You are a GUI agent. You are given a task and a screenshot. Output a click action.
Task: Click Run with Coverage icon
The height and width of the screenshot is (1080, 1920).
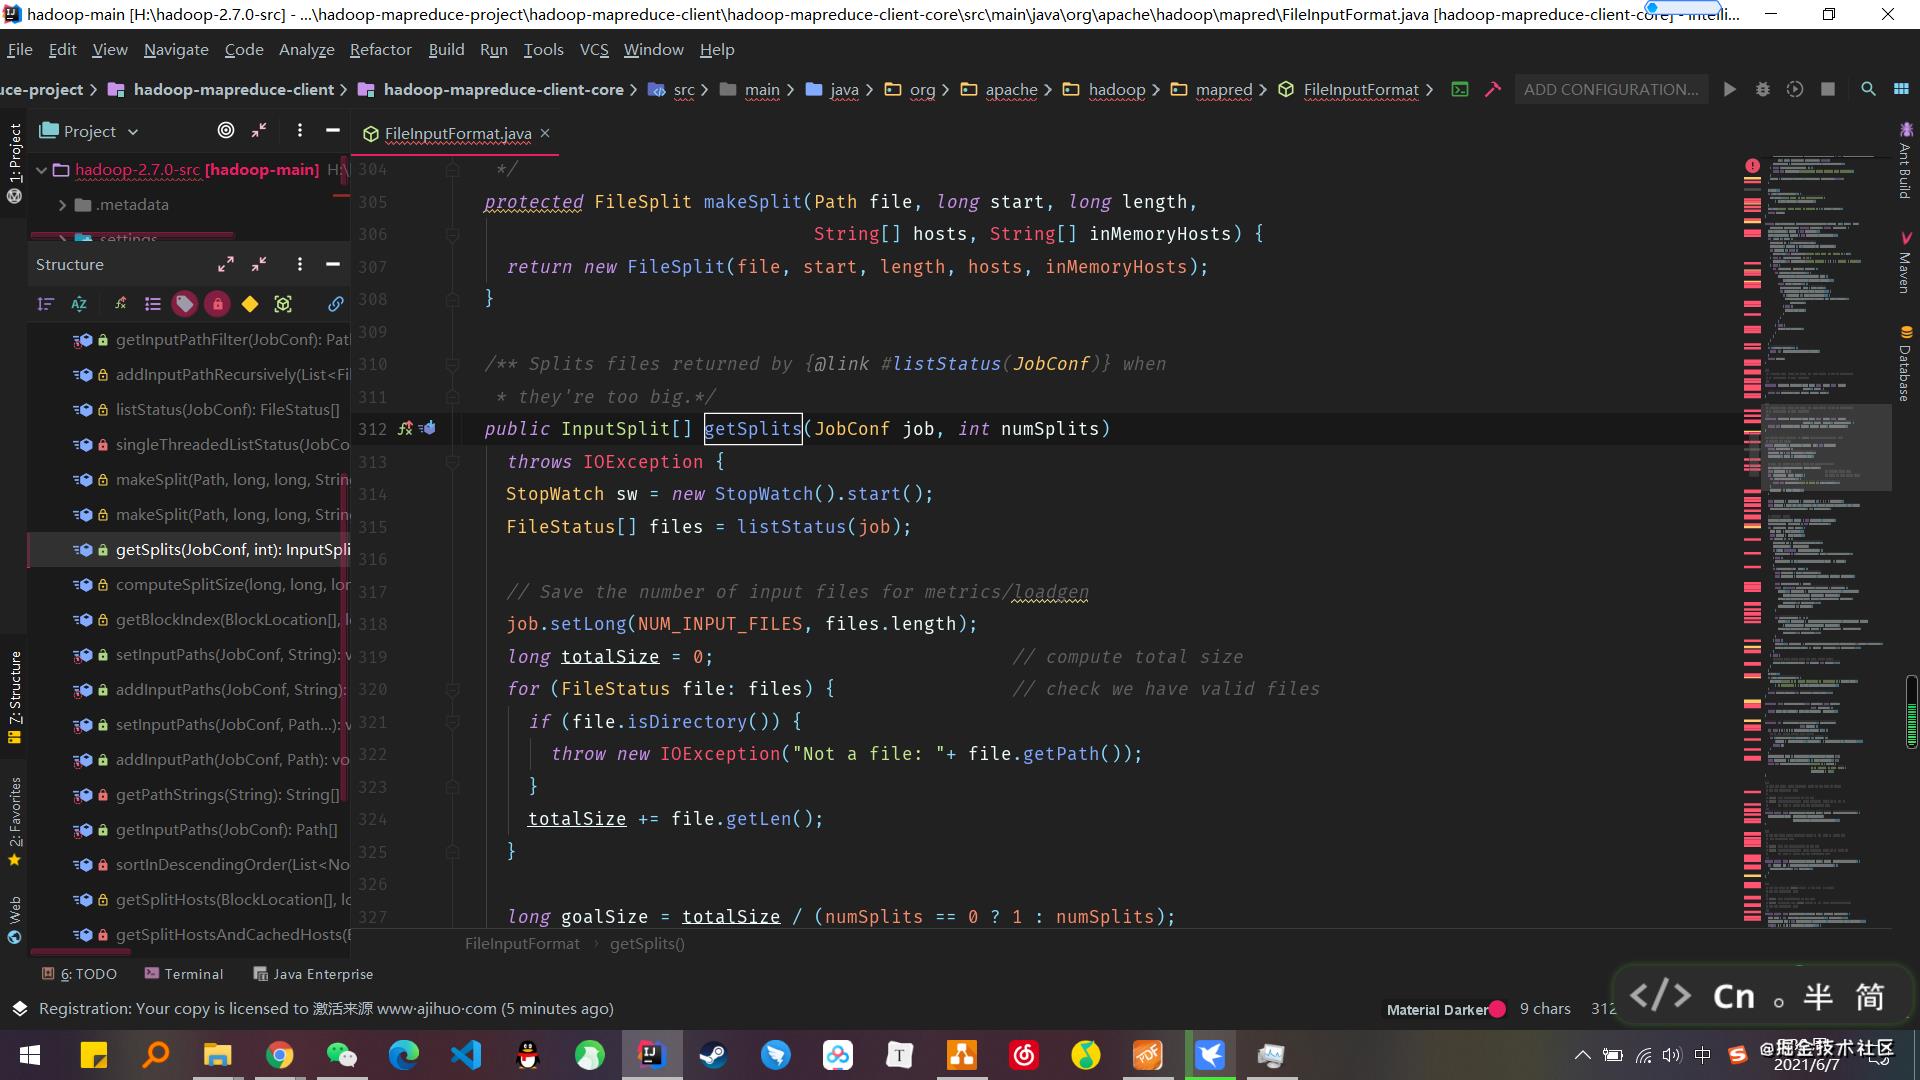[1795, 89]
